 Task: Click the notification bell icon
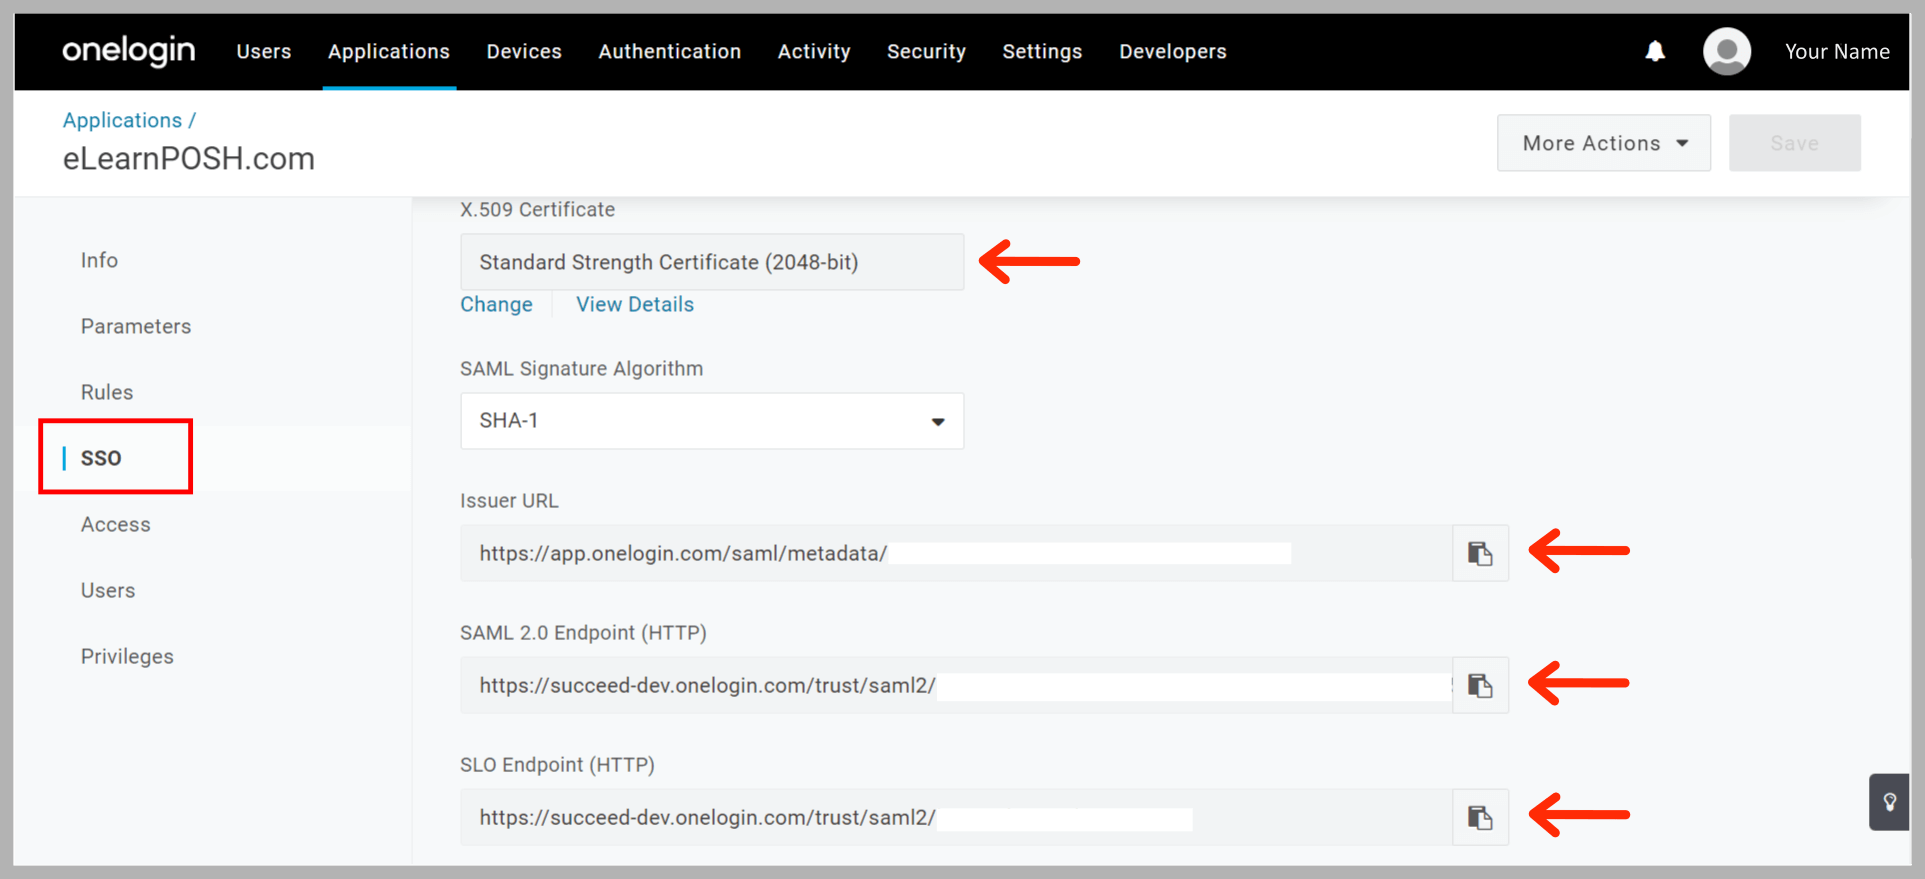[1655, 51]
